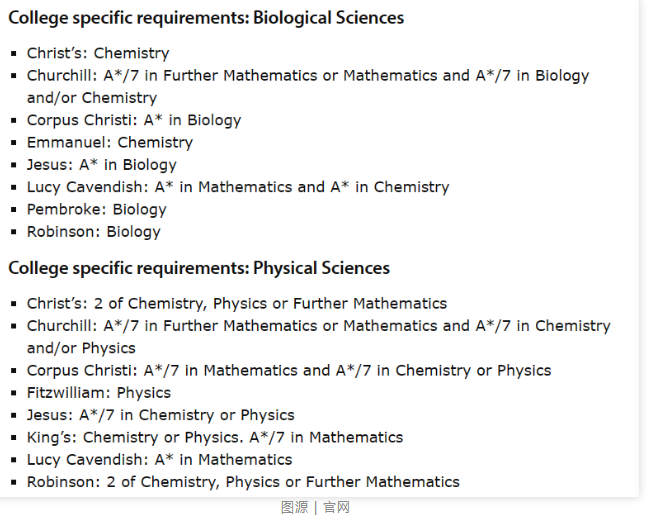Click the Biological Sciences requirements heading

click(206, 18)
